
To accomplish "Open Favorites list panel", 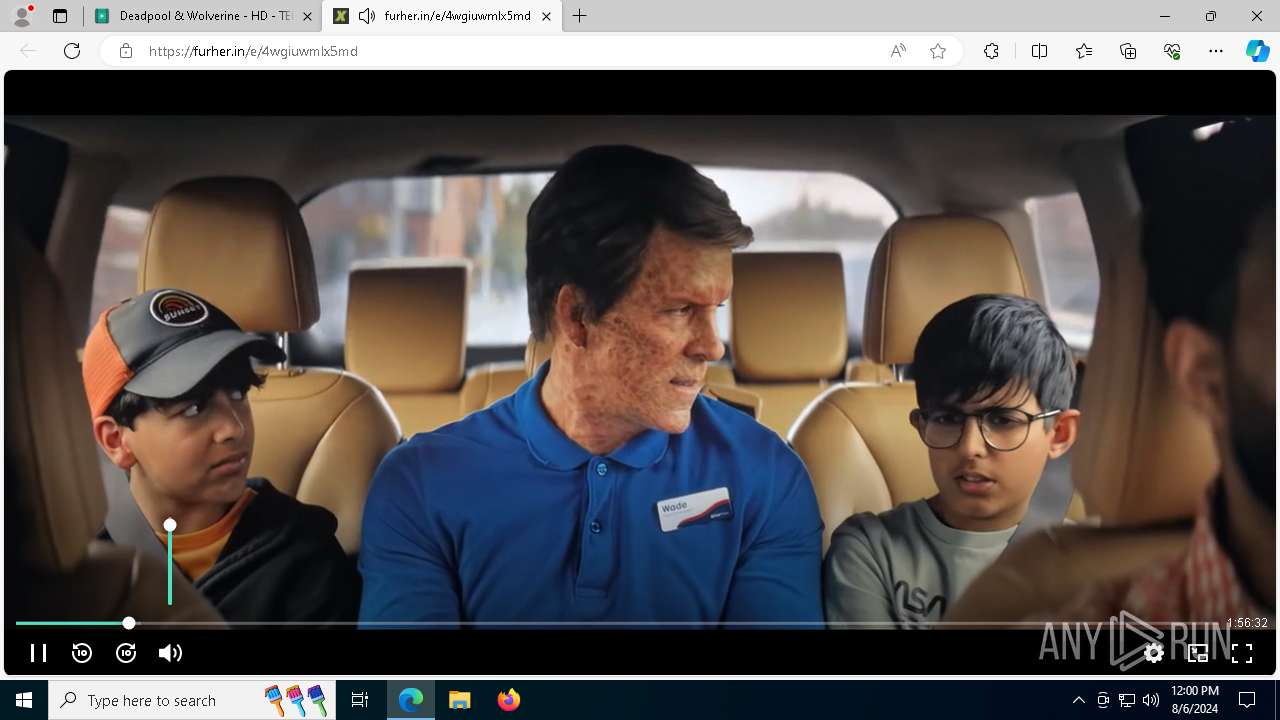I will point(1084,51).
